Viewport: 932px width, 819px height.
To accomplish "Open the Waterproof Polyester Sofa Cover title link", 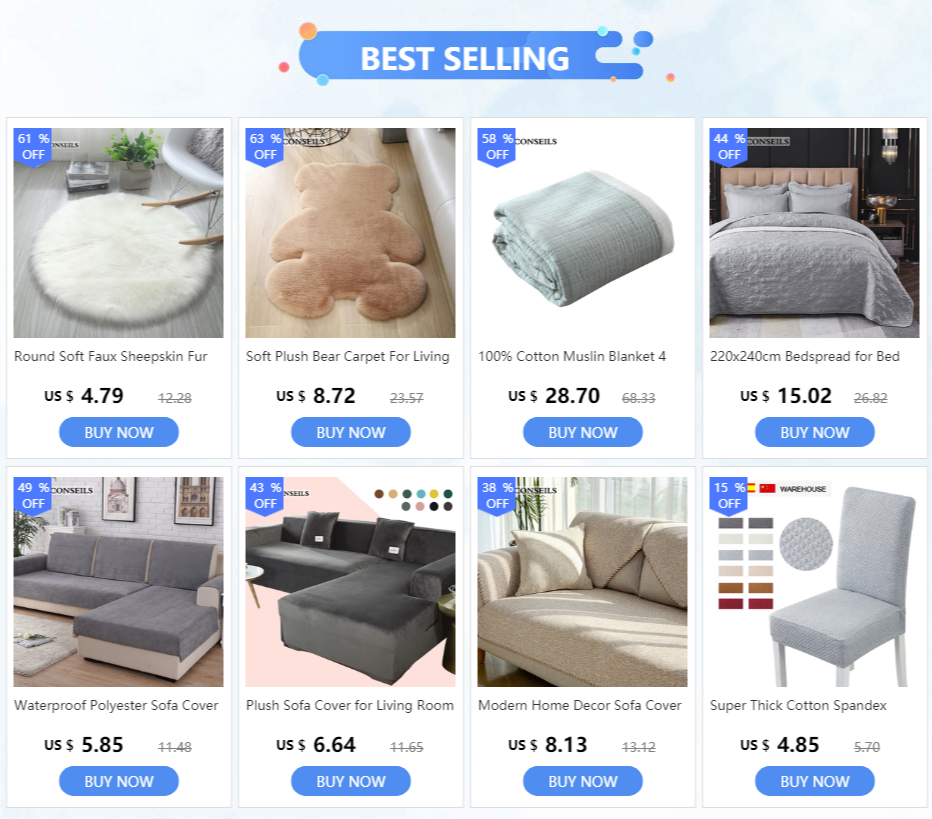I will click(x=116, y=705).
